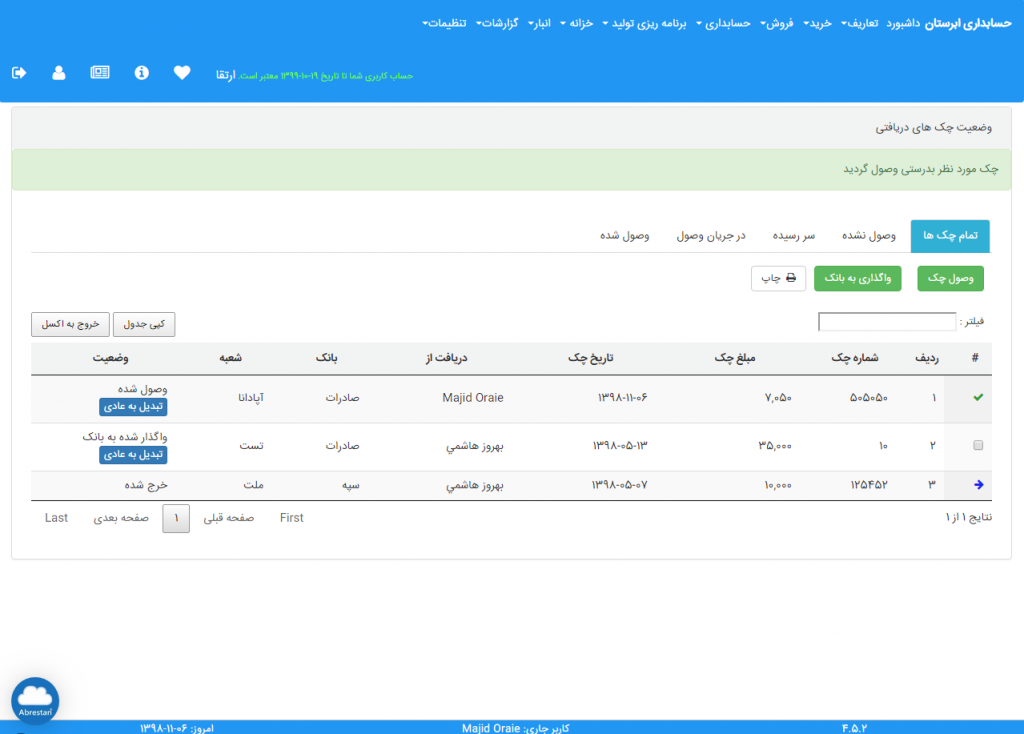The image size is (1024, 734).
Task: Expand the انبار dropdown menu
Action: pos(539,24)
